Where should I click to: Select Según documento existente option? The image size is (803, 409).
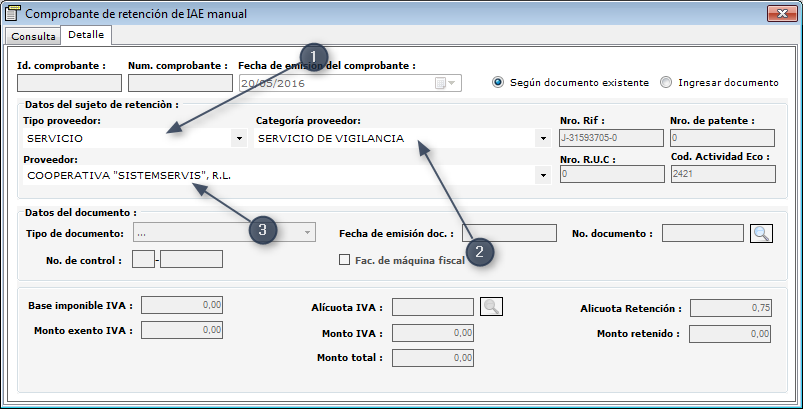click(x=570, y=82)
